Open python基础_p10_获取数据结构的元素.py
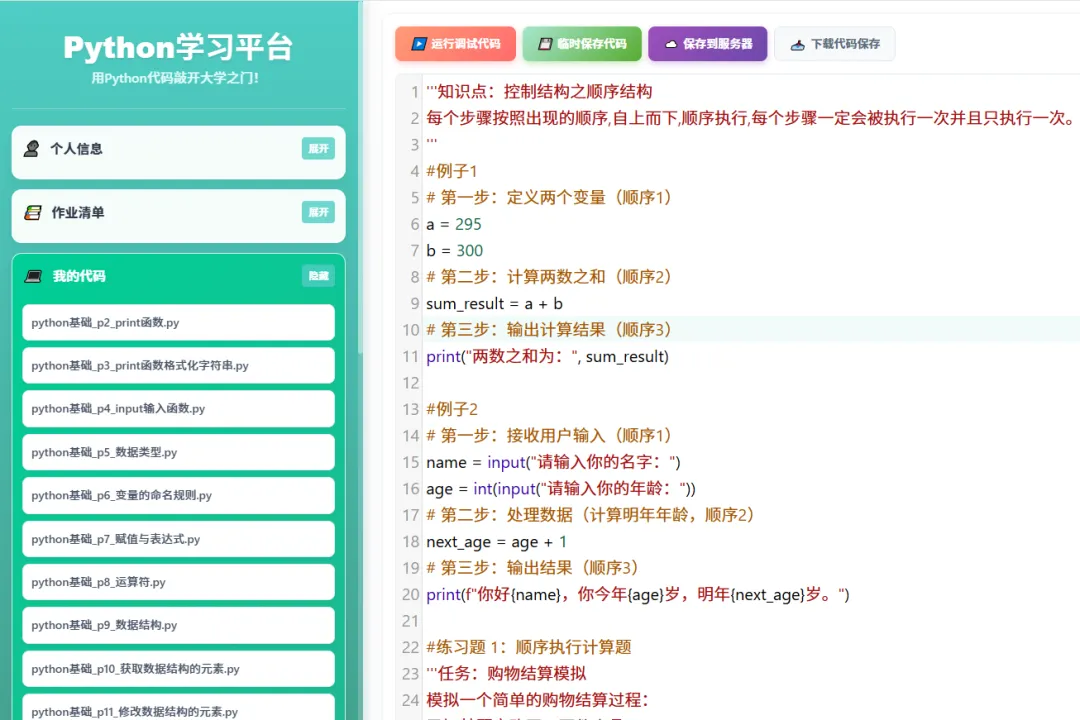 click(178, 668)
